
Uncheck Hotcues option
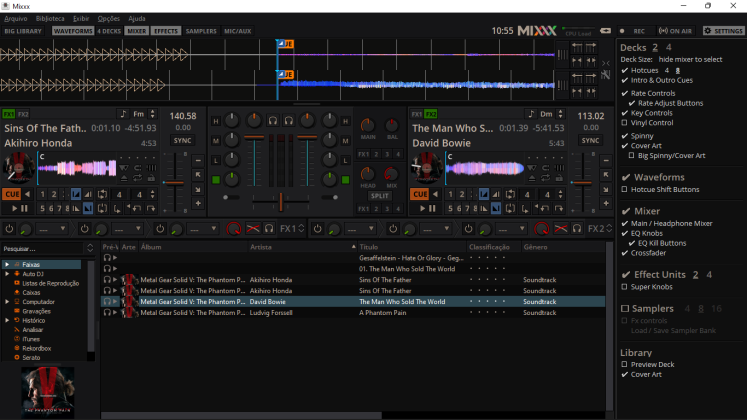coord(625,70)
